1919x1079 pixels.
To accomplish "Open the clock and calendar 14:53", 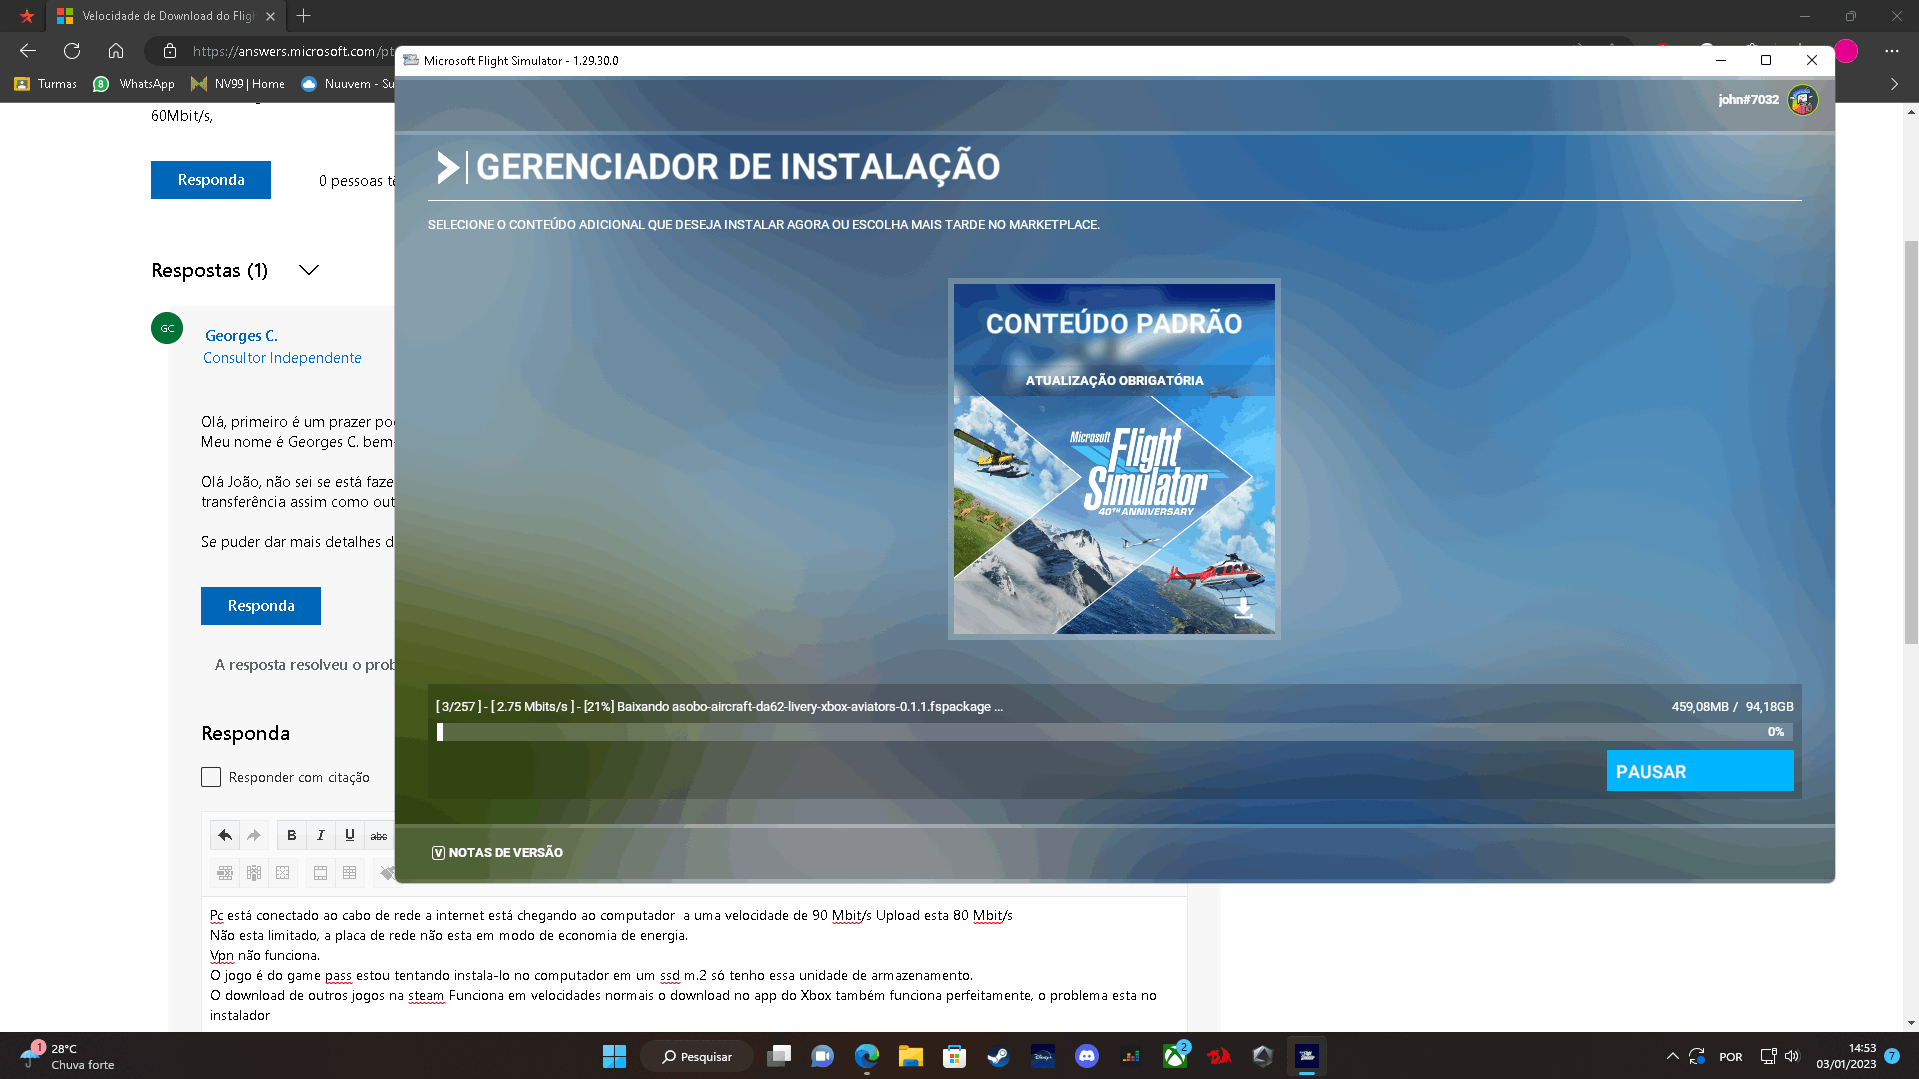I will click(x=1846, y=1056).
